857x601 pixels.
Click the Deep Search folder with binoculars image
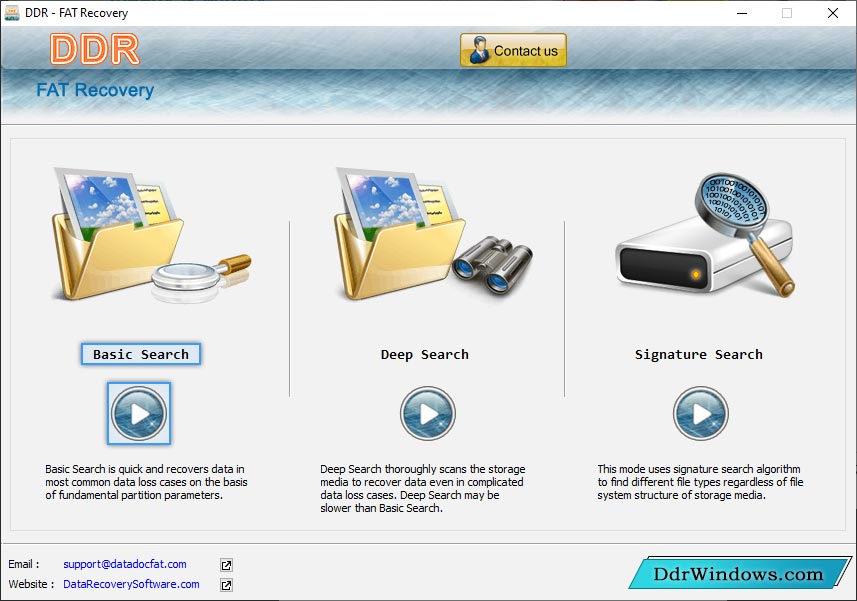coord(433,233)
